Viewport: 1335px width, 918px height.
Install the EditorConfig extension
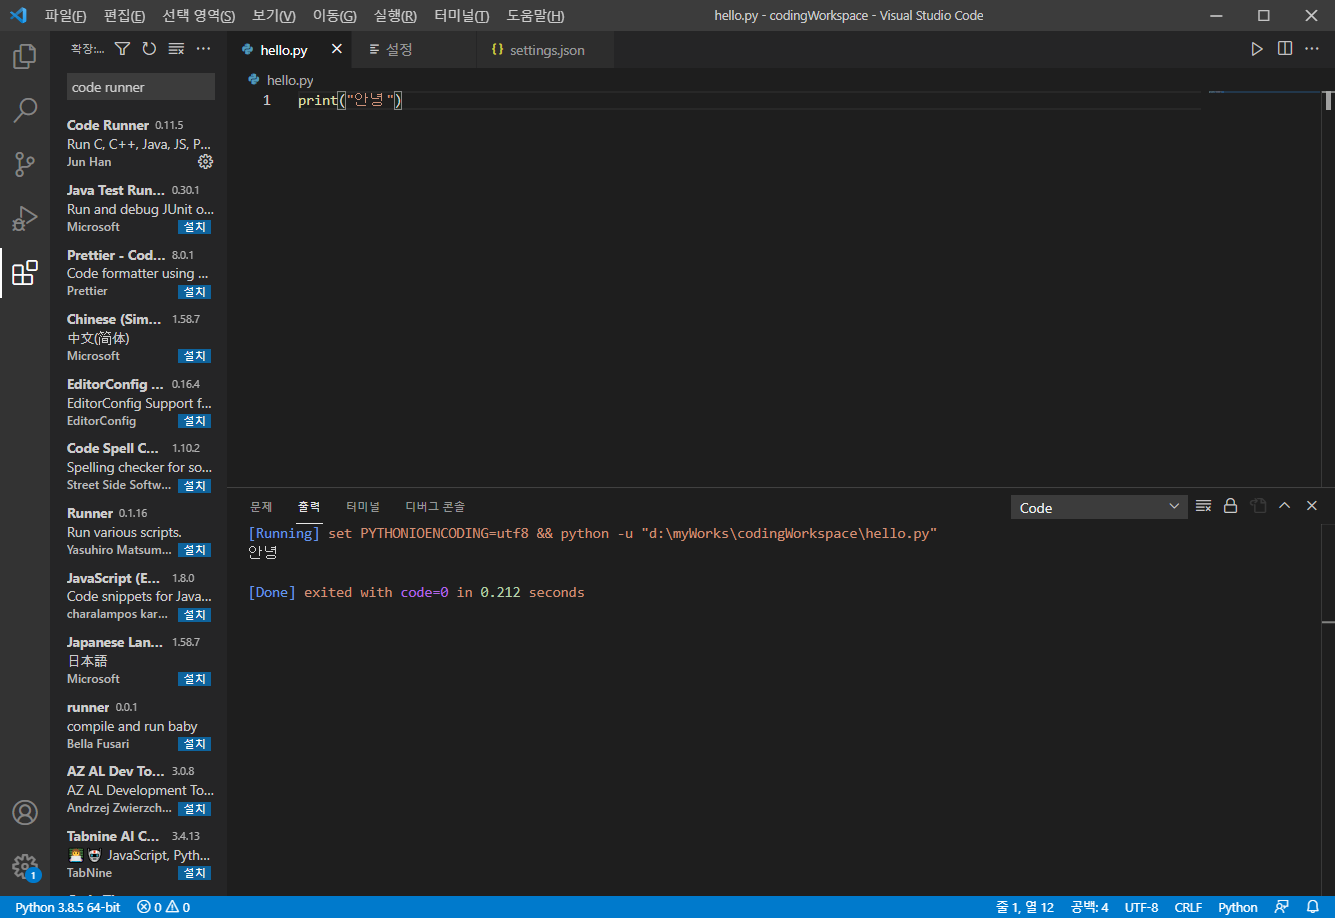click(194, 421)
